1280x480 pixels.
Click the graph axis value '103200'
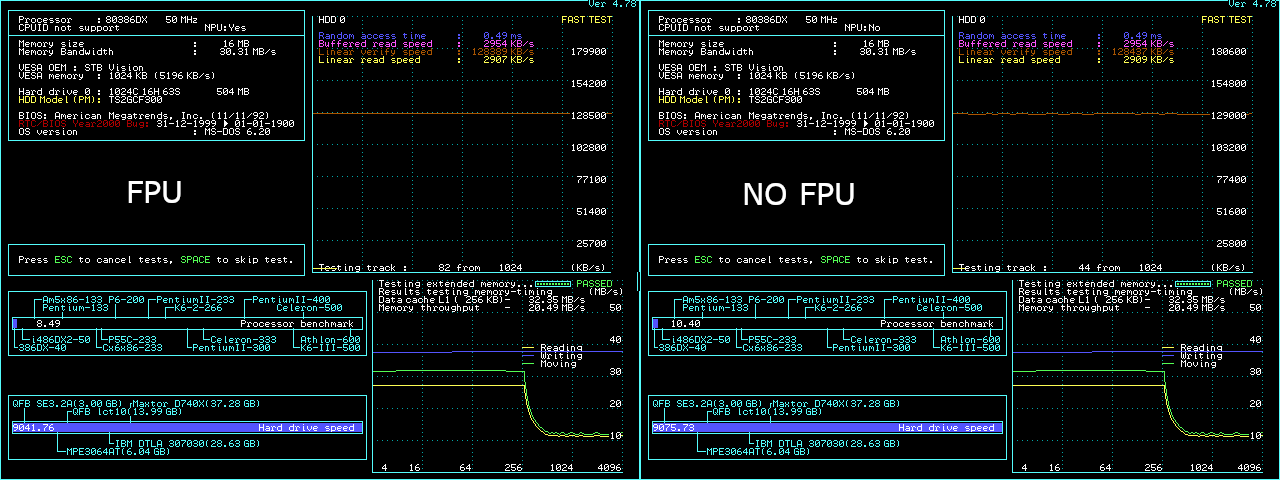1229,148
